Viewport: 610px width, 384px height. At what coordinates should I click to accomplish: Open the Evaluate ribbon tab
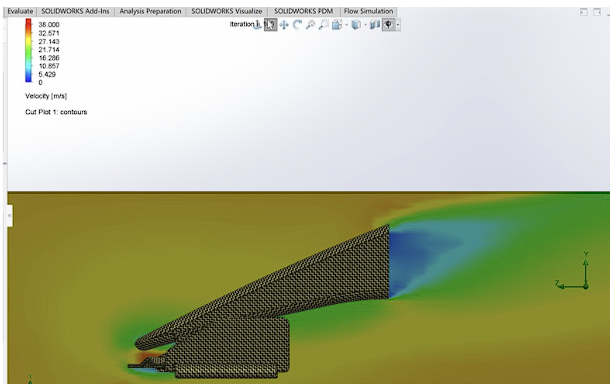click(x=20, y=11)
